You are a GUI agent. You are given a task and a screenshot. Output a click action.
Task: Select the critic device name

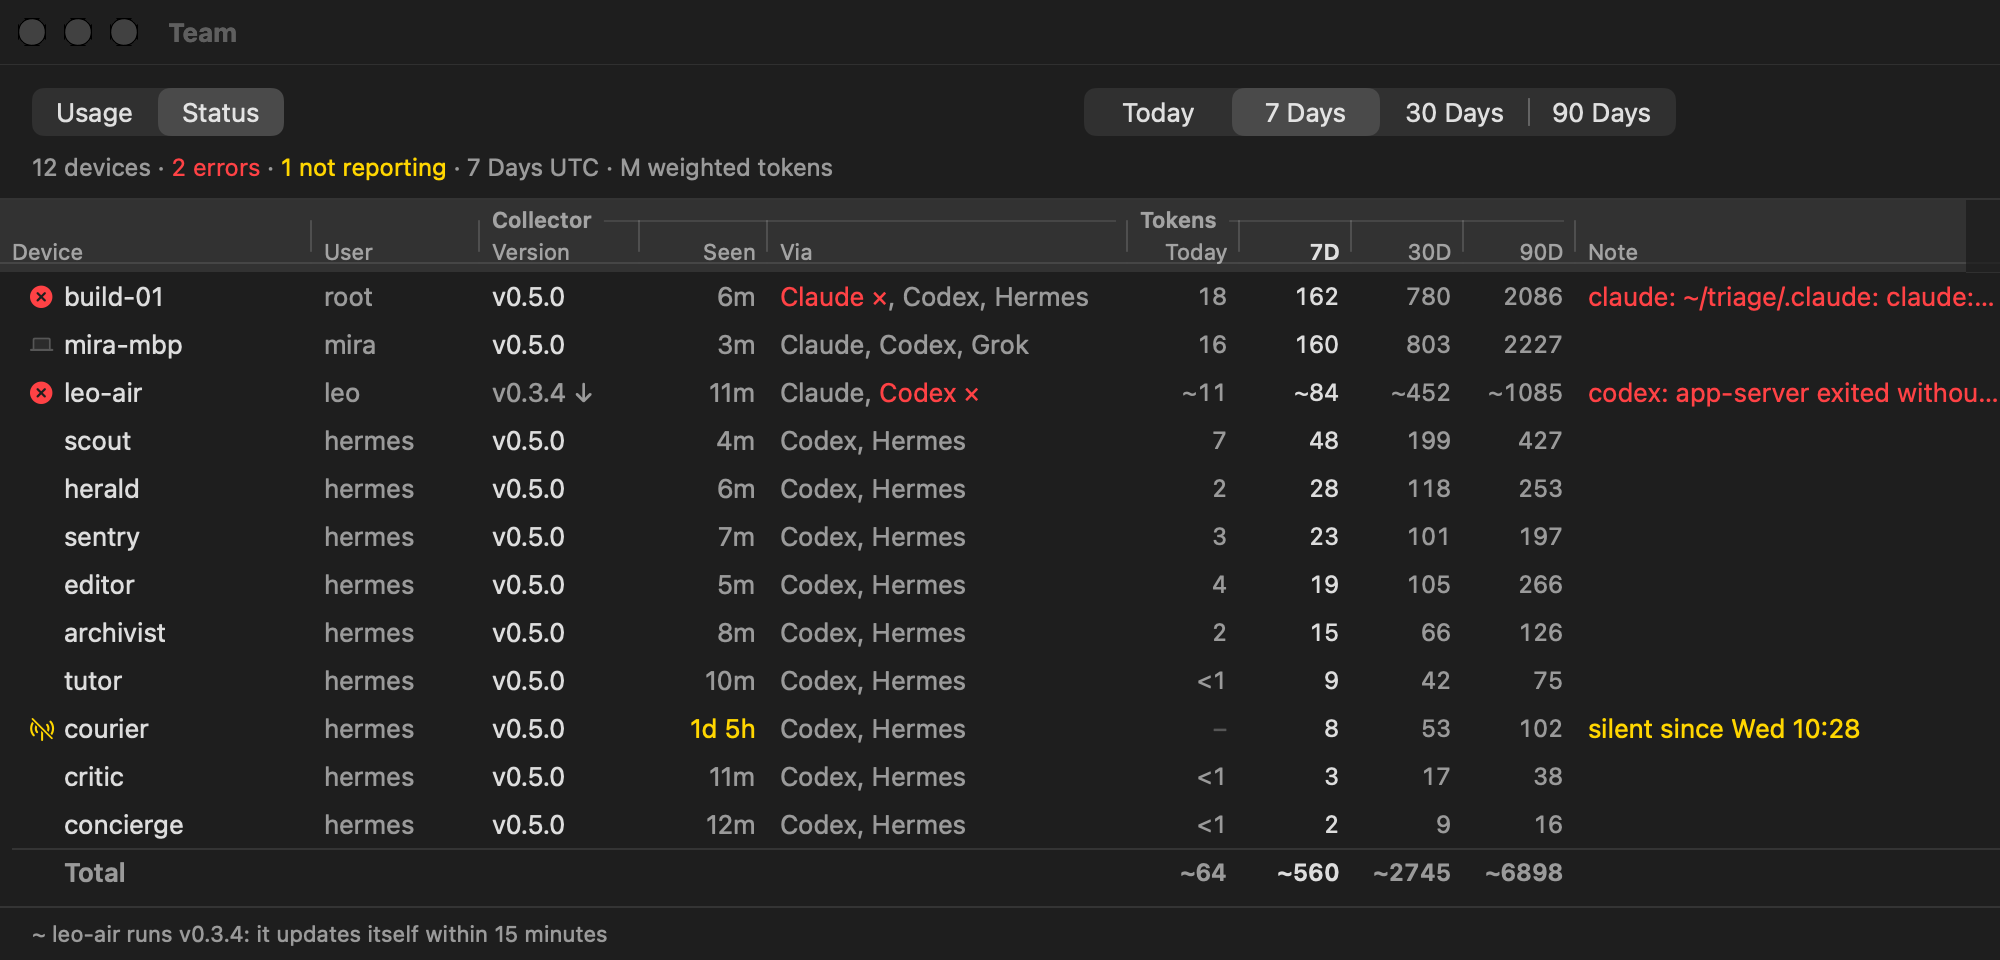[x=94, y=777]
